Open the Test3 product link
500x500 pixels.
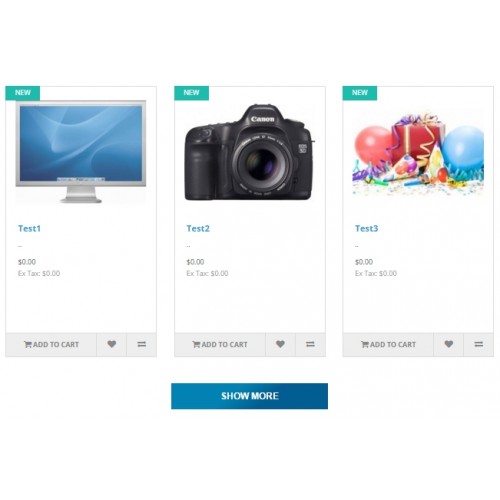click(366, 228)
